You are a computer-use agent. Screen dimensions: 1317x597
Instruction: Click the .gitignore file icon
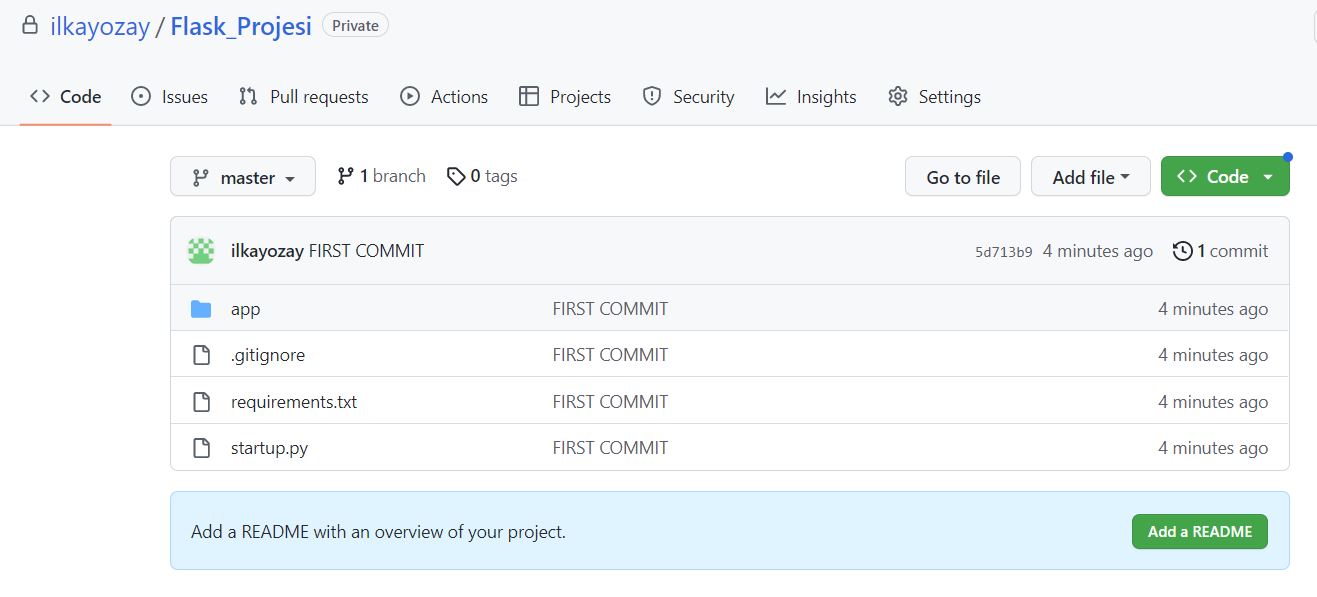click(201, 355)
